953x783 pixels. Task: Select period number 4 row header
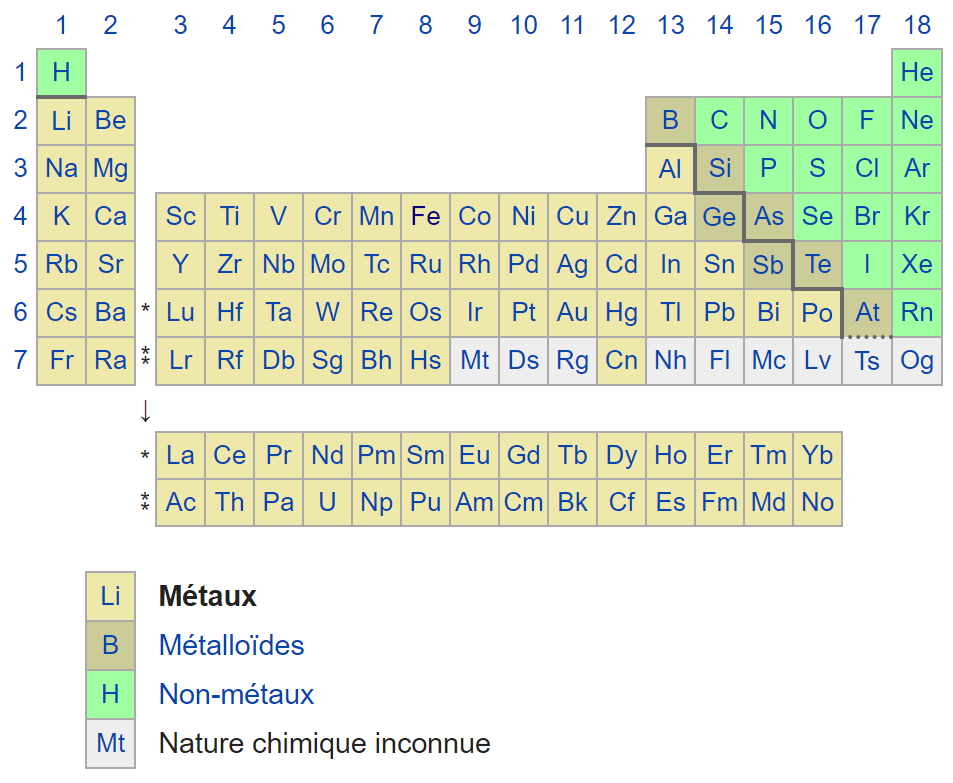(20, 216)
